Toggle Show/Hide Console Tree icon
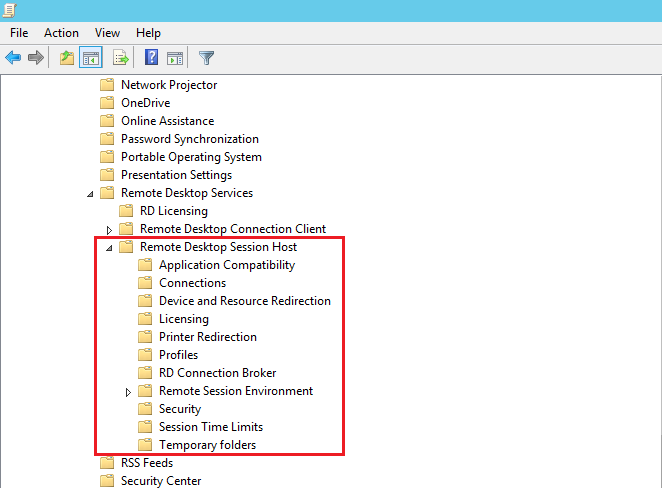Image resolution: width=662 pixels, height=488 pixels. coord(91,58)
